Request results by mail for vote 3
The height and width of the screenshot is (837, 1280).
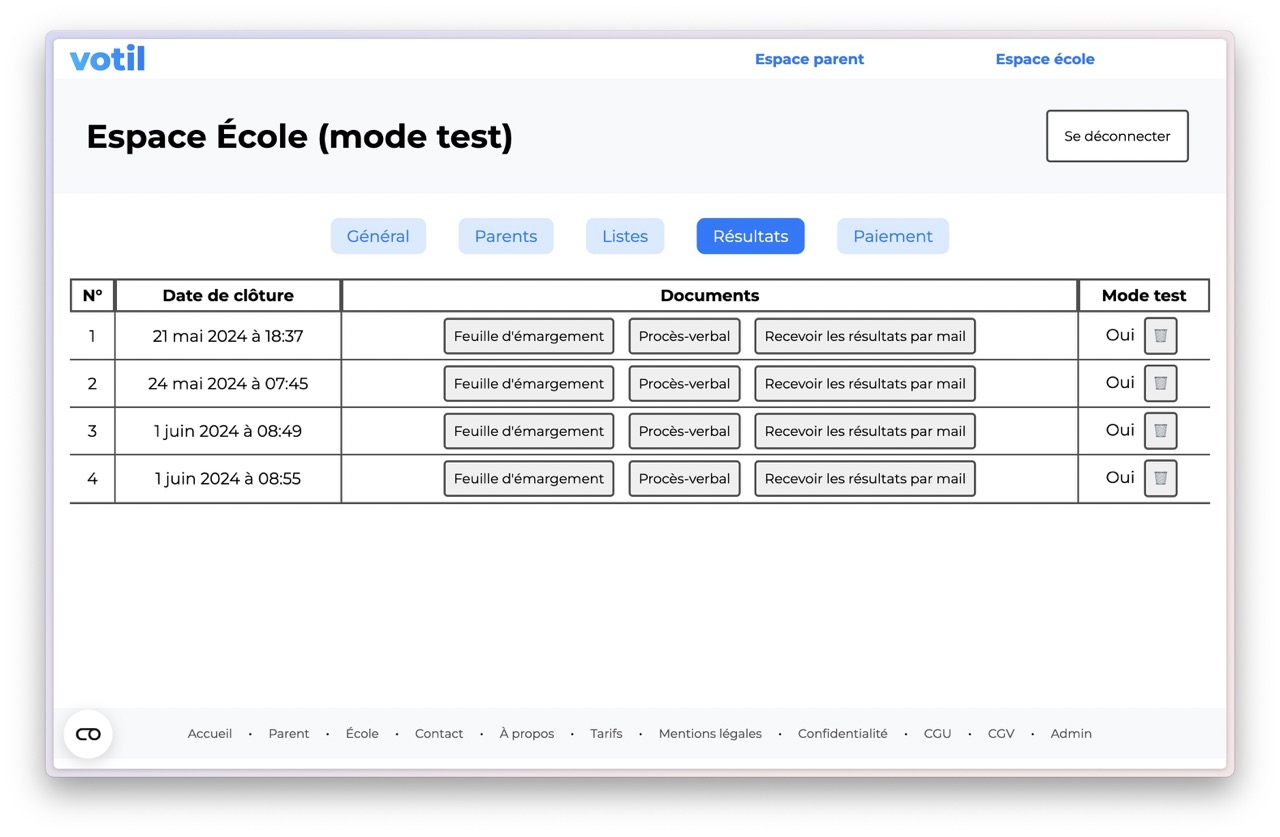point(864,430)
